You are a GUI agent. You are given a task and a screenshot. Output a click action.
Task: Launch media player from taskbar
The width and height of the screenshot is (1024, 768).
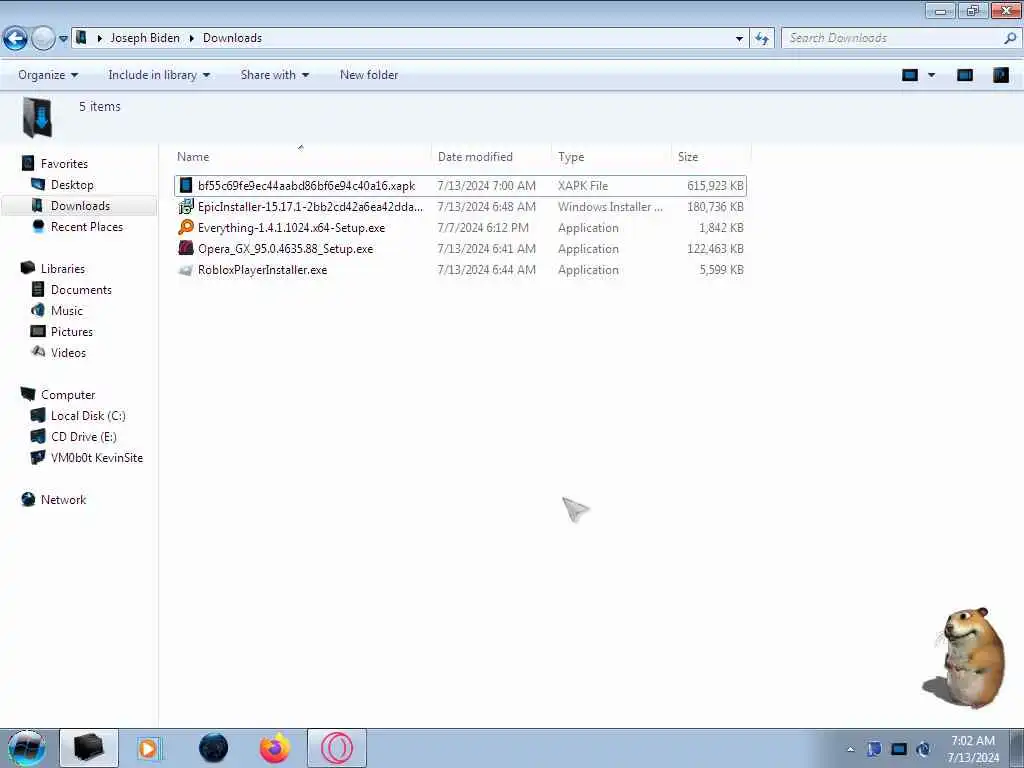148,748
